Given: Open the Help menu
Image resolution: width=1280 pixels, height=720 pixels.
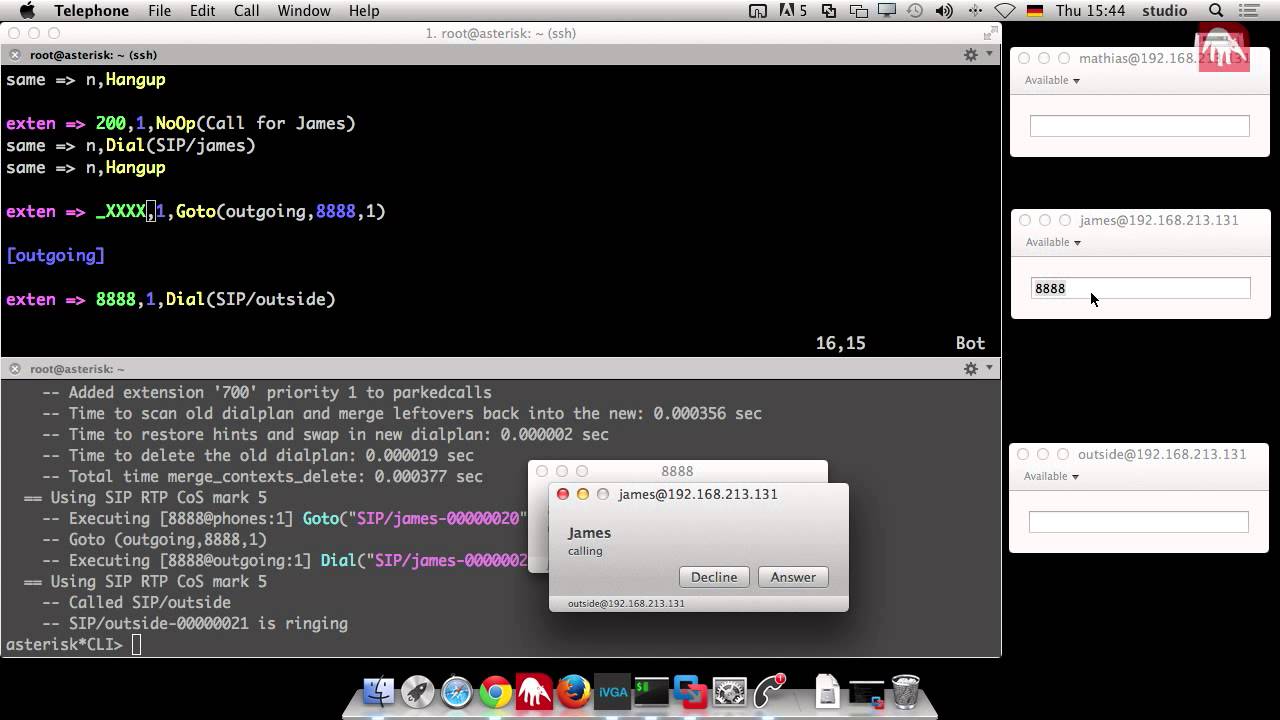Looking at the screenshot, I should (x=364, y=11).
